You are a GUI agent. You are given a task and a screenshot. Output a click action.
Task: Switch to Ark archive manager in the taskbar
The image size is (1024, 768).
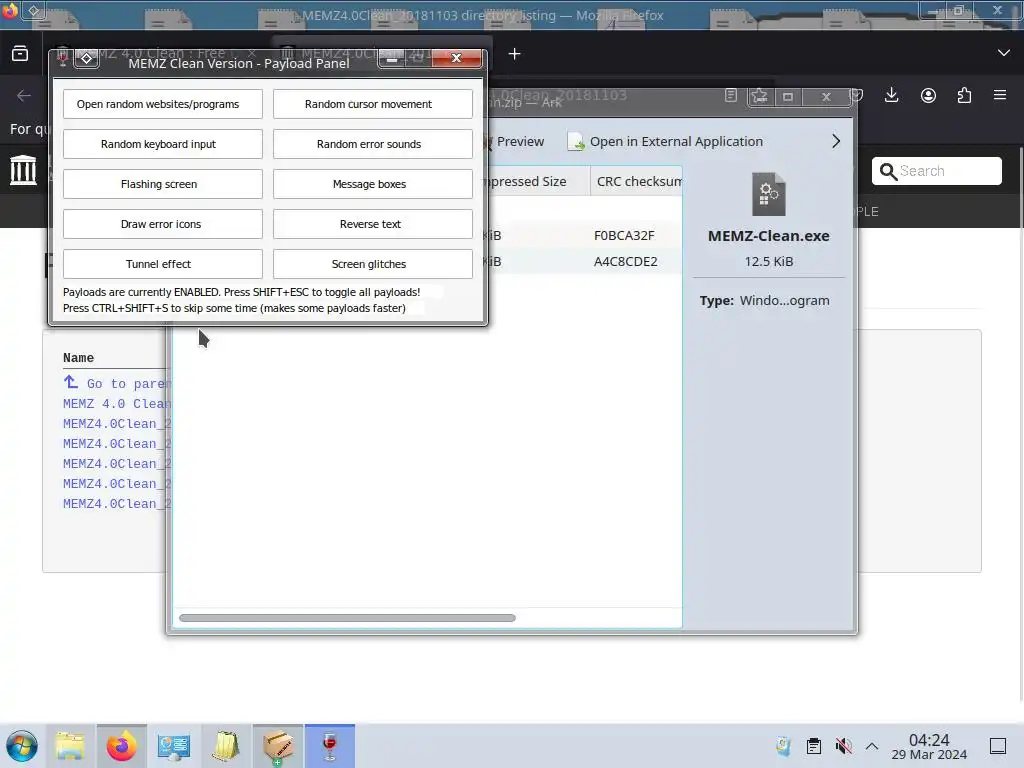tap(278, 746)
